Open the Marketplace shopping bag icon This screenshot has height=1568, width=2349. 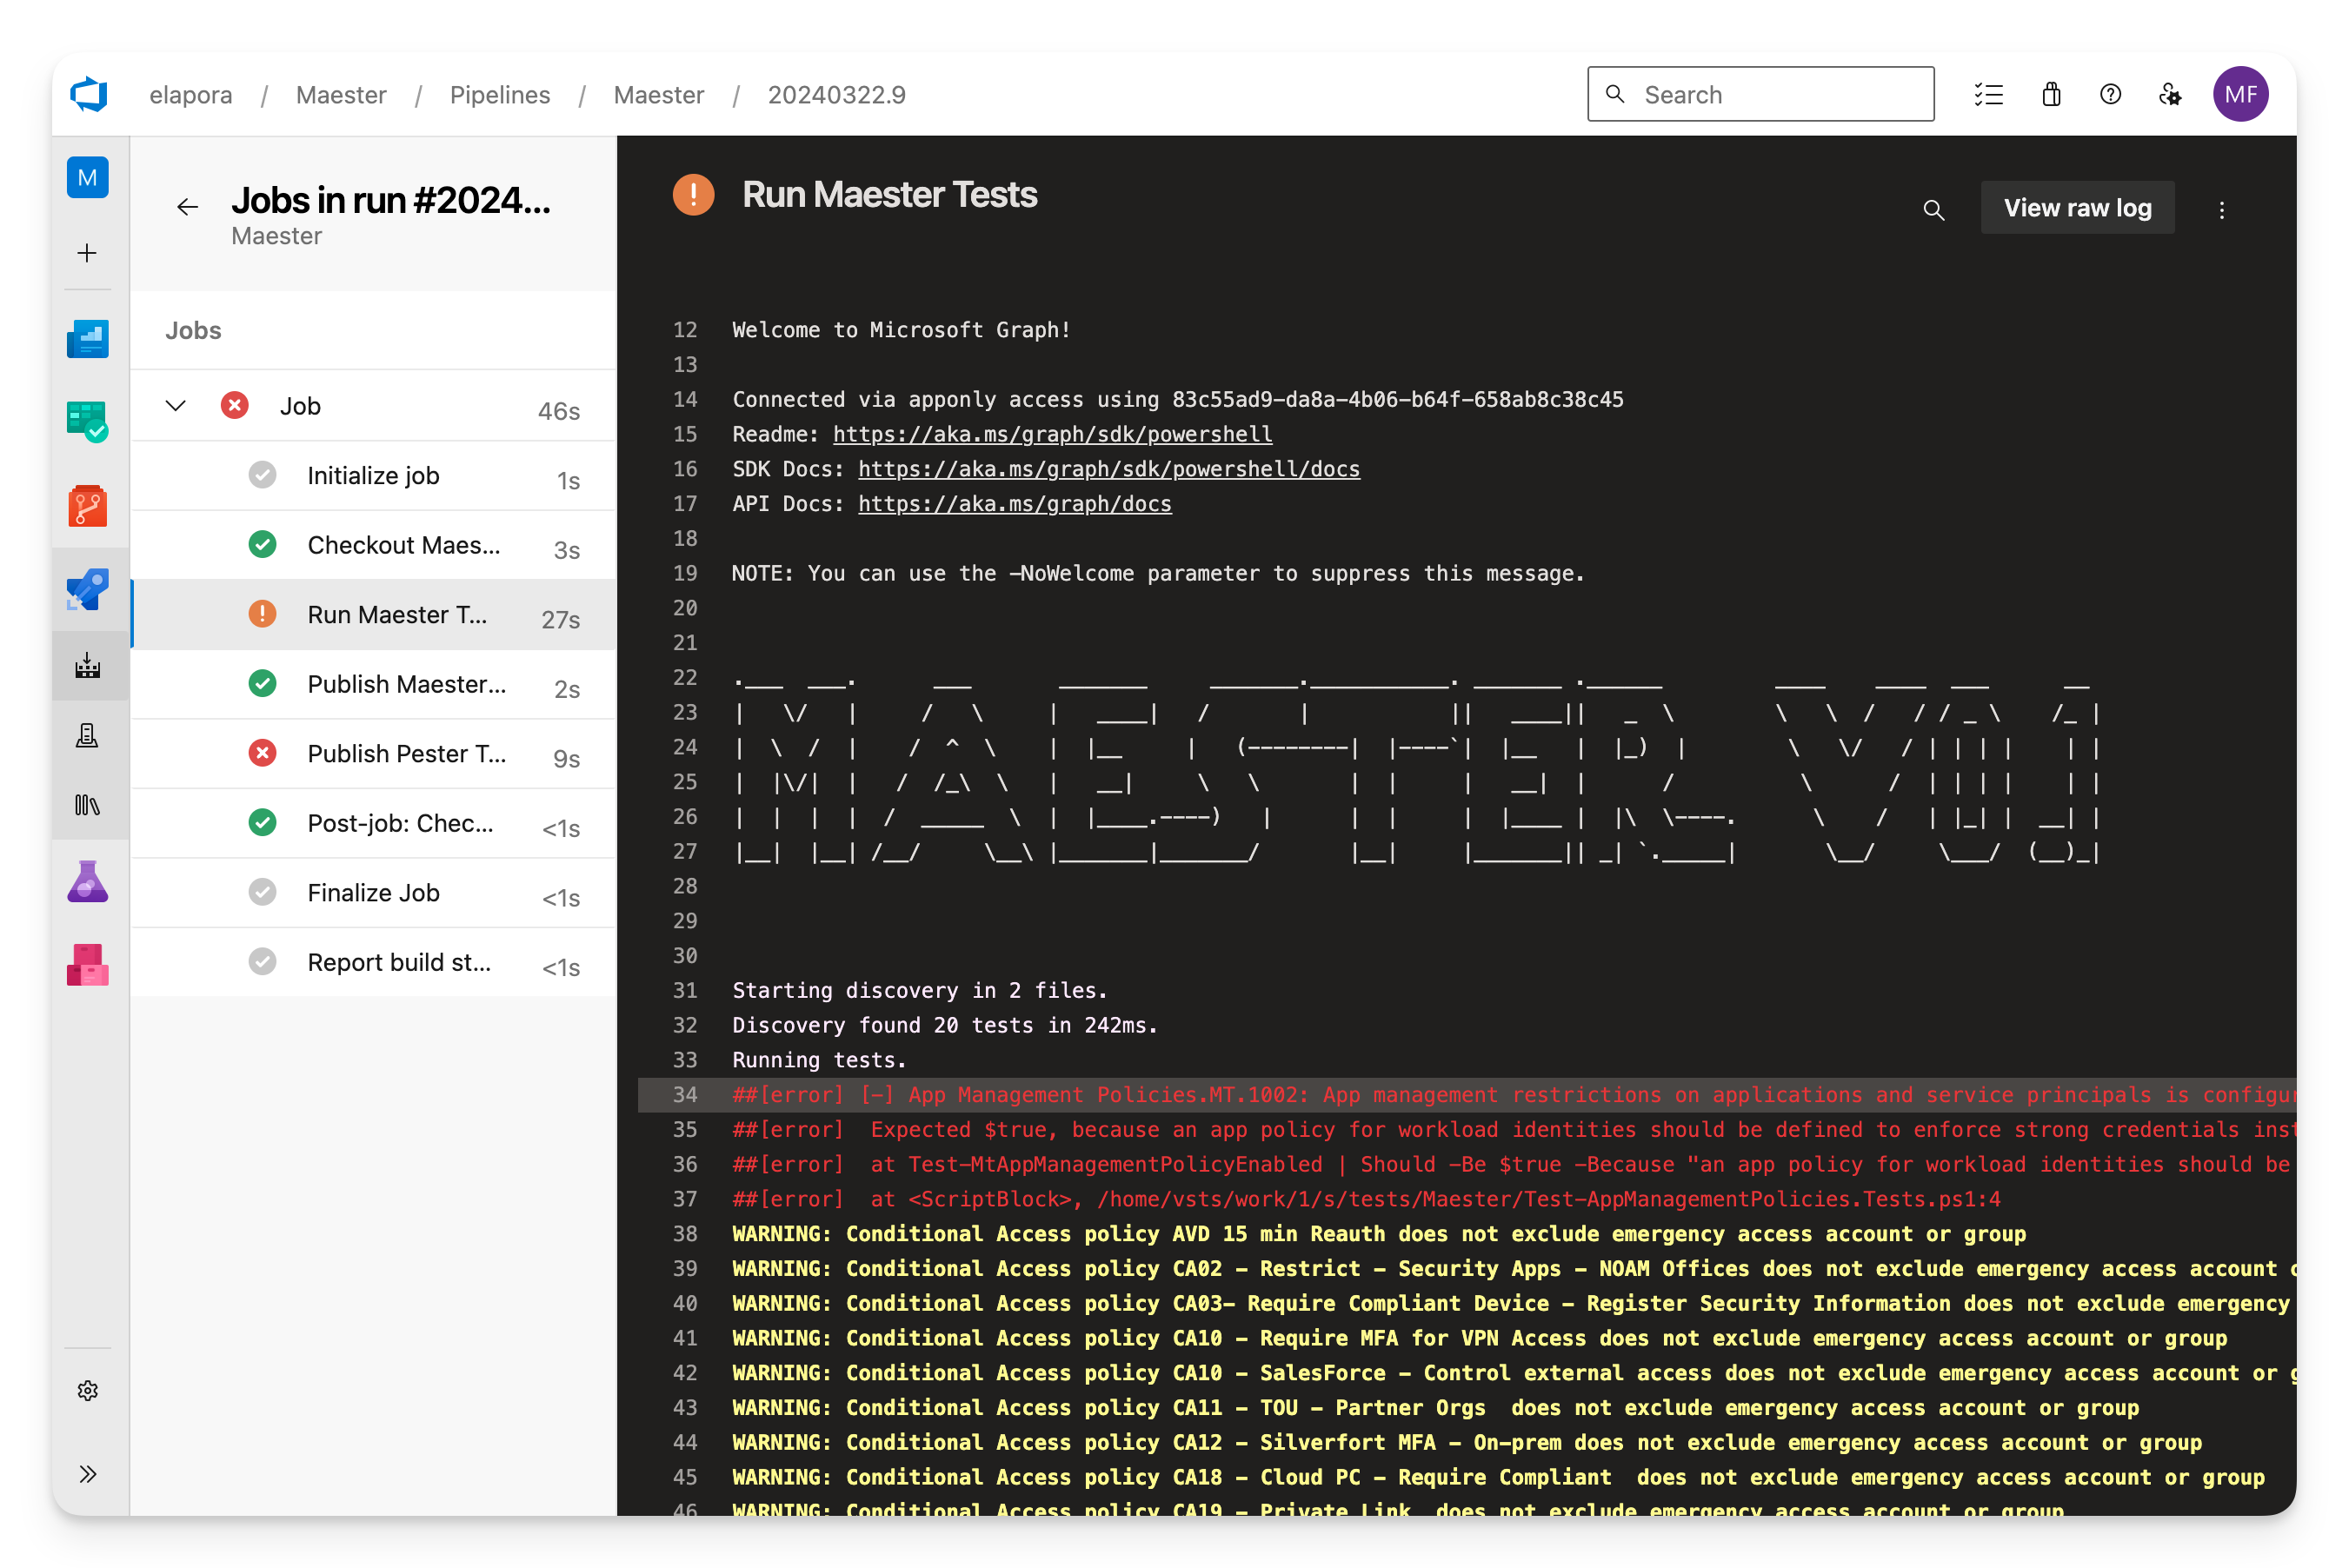(x=2051, y=95)
